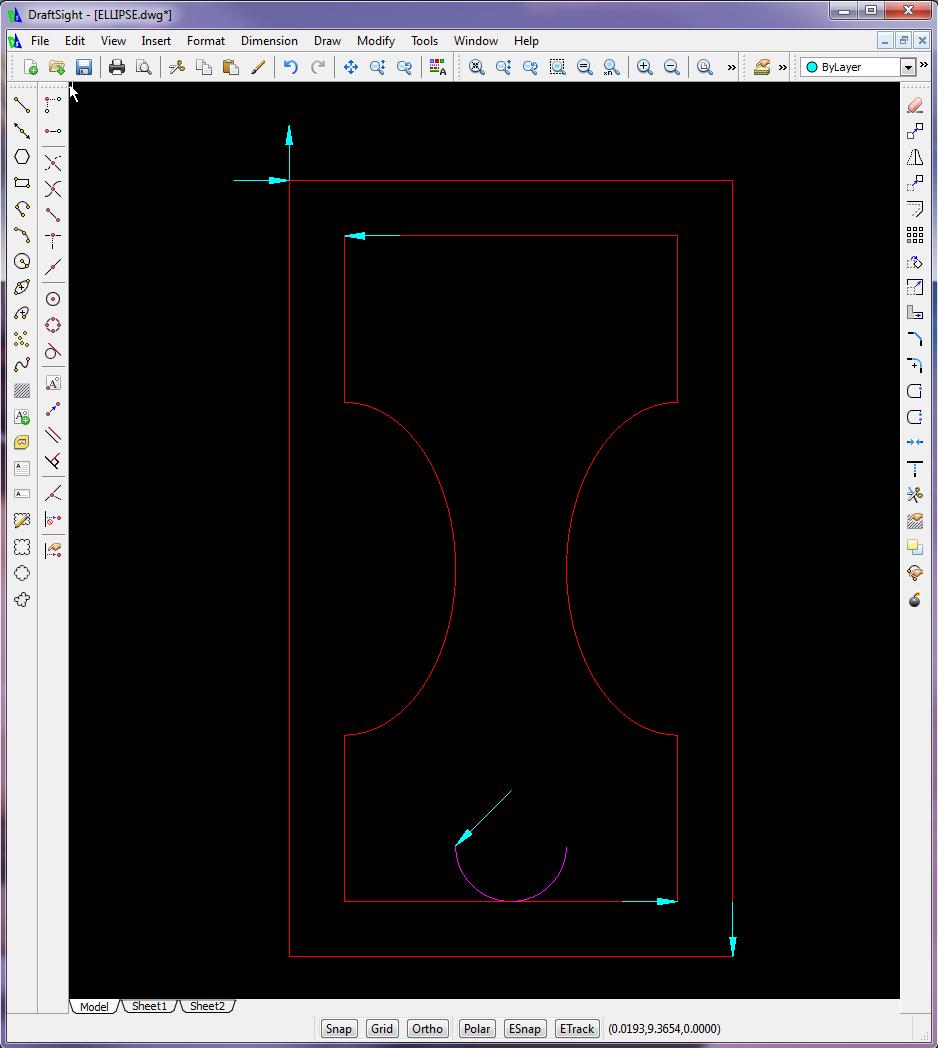Click the Zoom Out magnifier icon
The image size is (938, 1048).
coord(671,67)
